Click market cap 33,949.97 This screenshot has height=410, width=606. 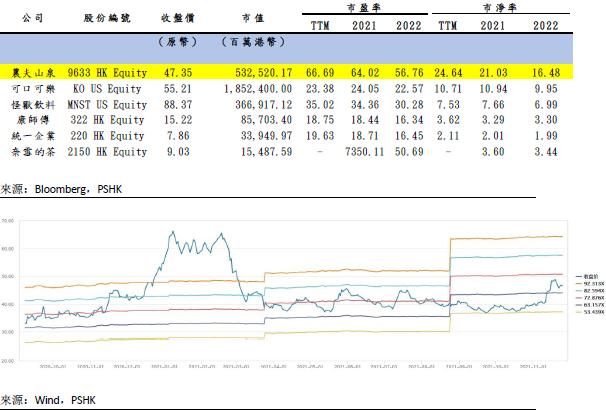tap(266, 136)
